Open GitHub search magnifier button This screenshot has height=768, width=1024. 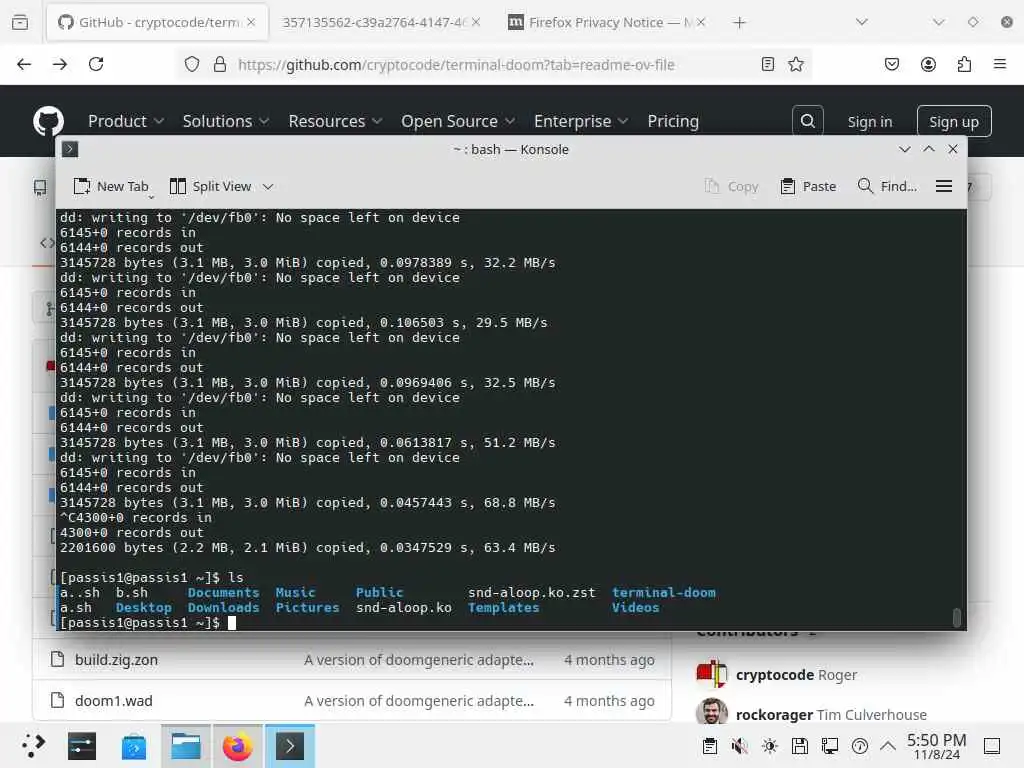pyautogui.click(x=808, y=121)
